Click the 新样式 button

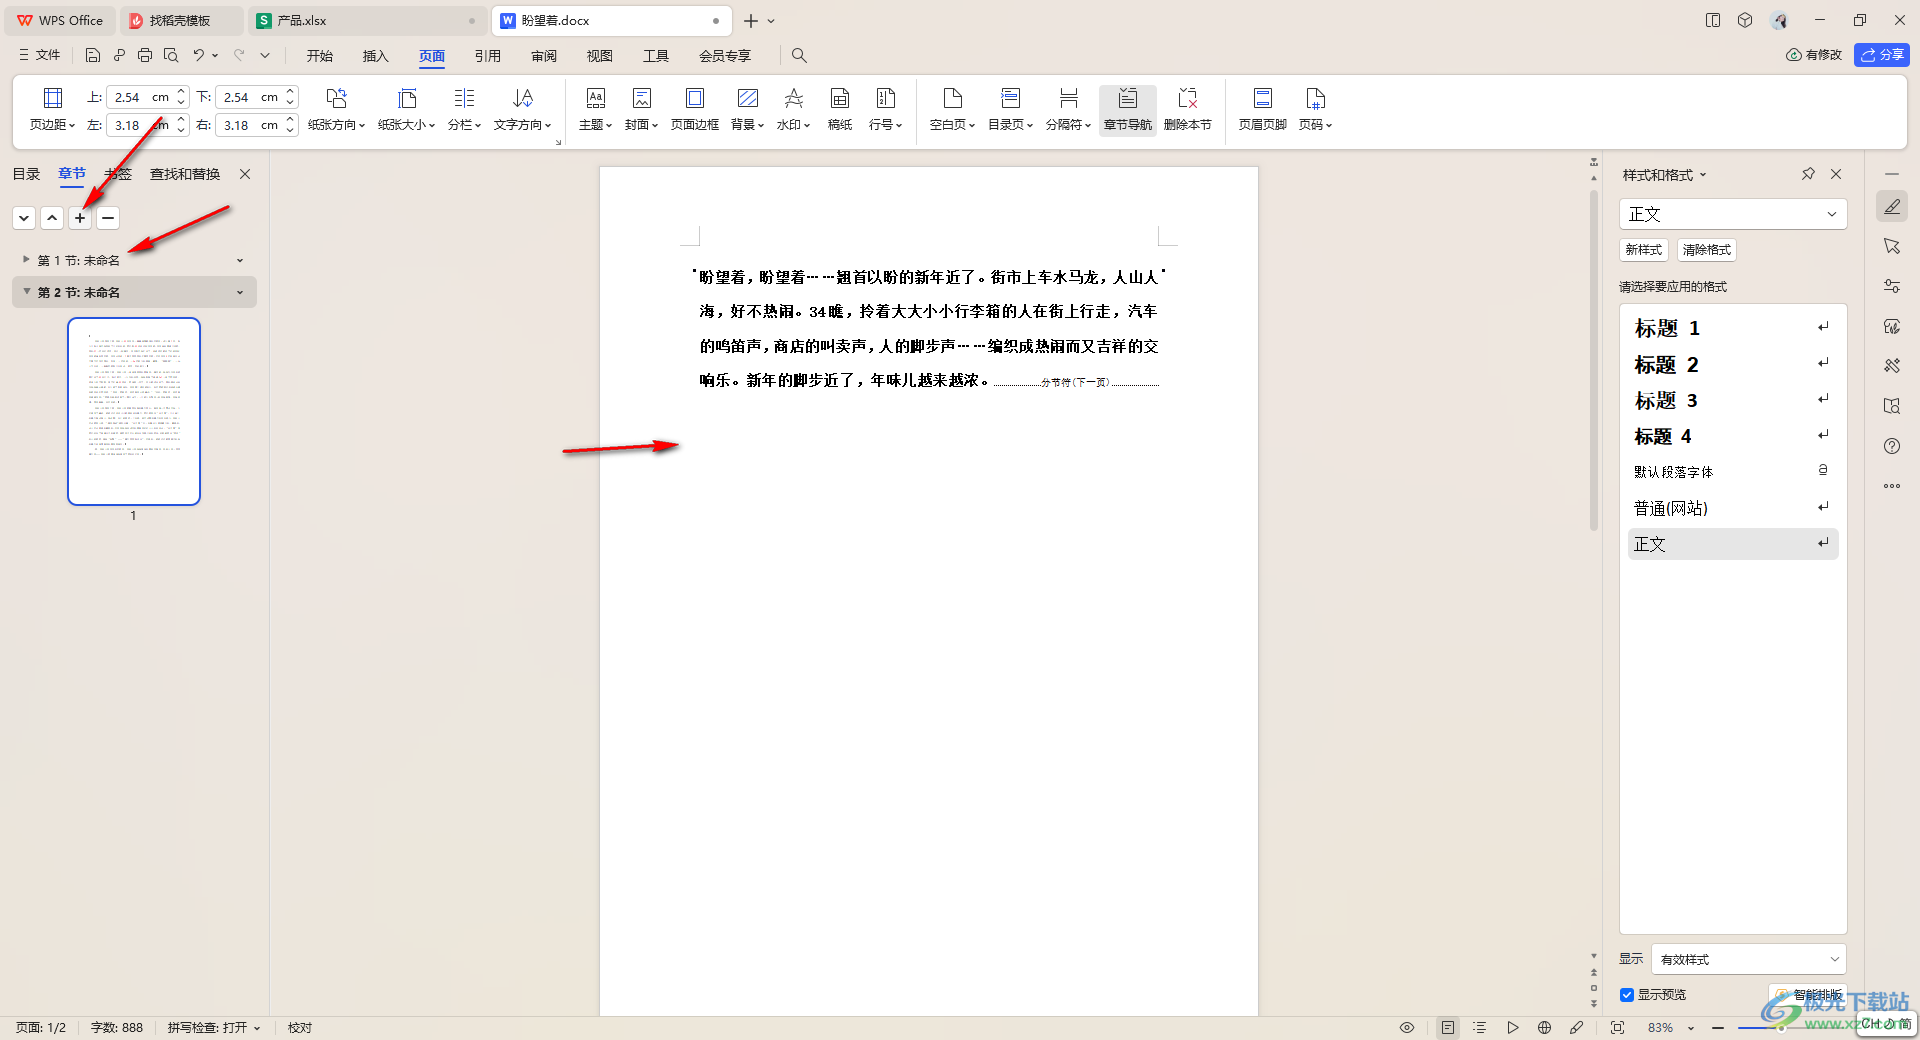tap(1643, 250)
